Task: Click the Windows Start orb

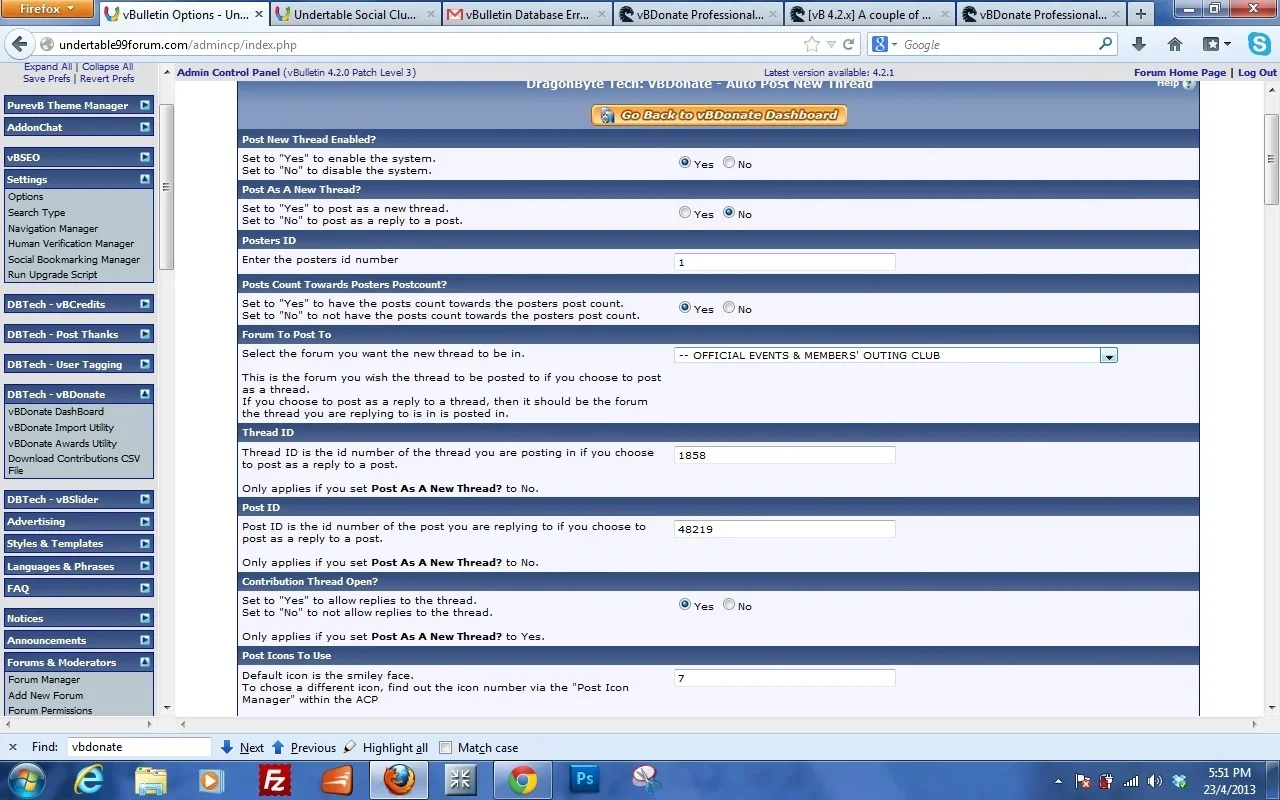Action: (x=26, y=779)
